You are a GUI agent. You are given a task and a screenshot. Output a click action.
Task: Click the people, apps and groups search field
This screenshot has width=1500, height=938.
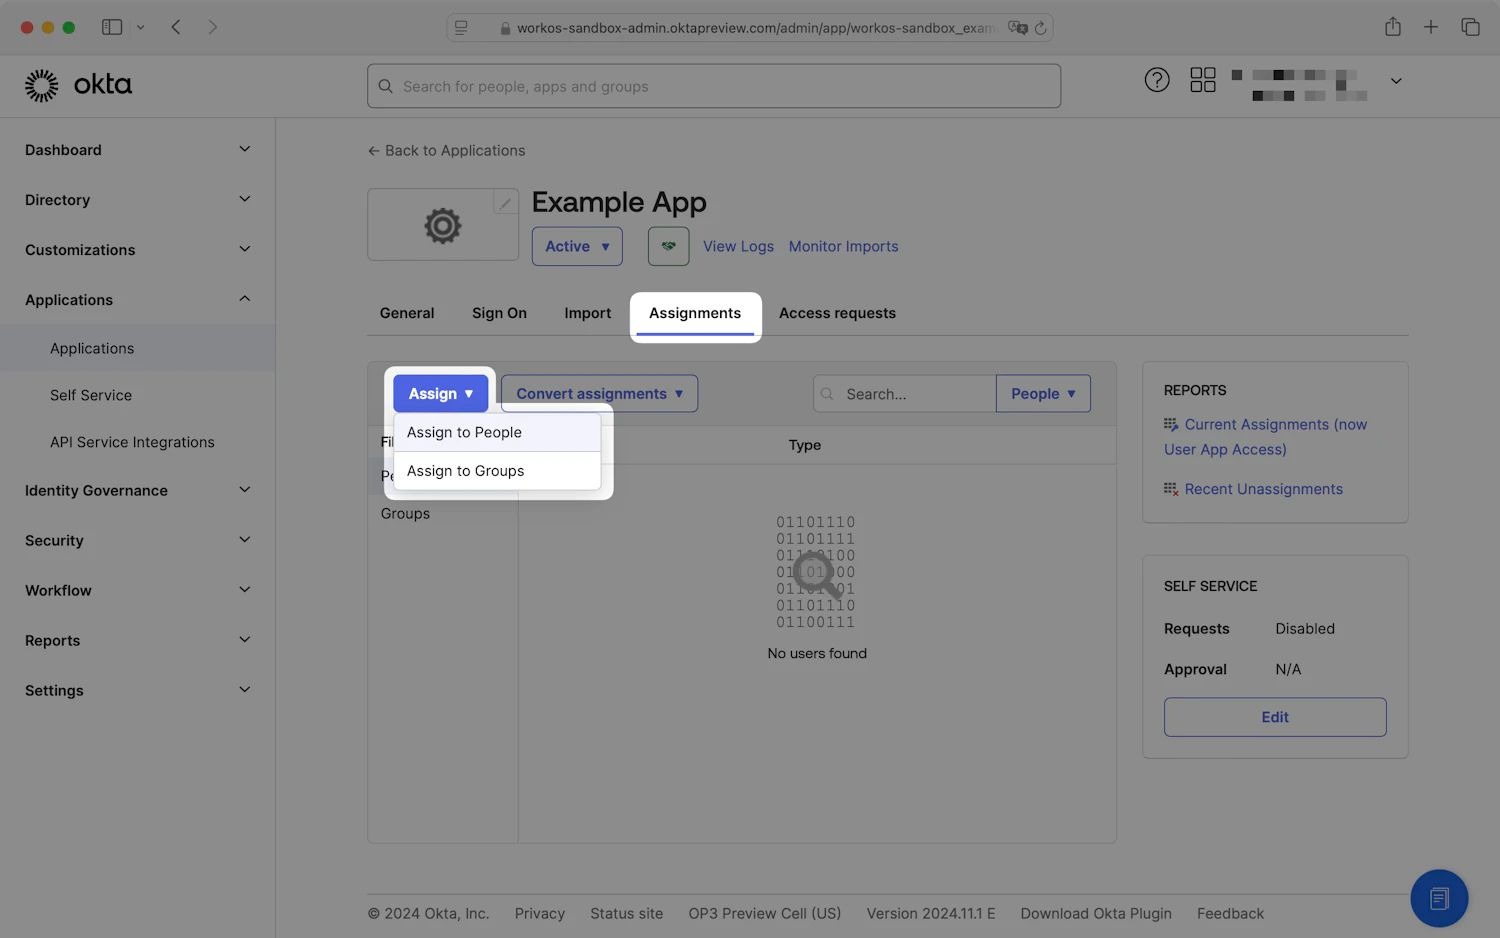click(x=714, y=86)
